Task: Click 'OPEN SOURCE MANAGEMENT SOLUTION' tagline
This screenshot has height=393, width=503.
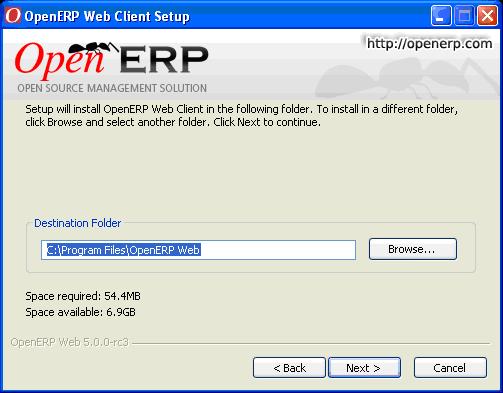Action: point(112,88)
